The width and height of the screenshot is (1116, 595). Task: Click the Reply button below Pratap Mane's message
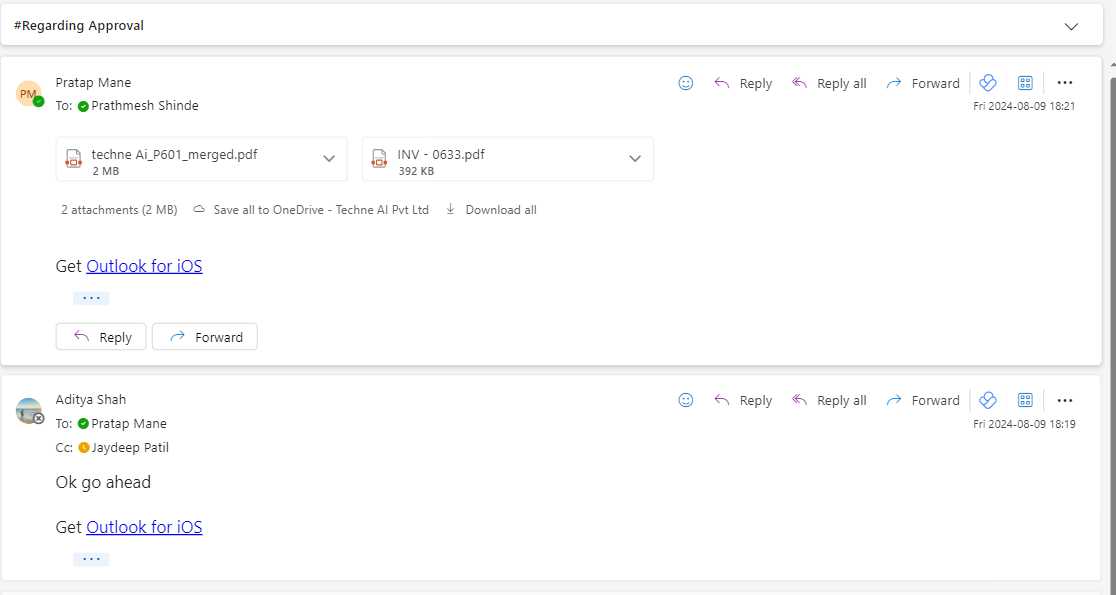point(101,337)
